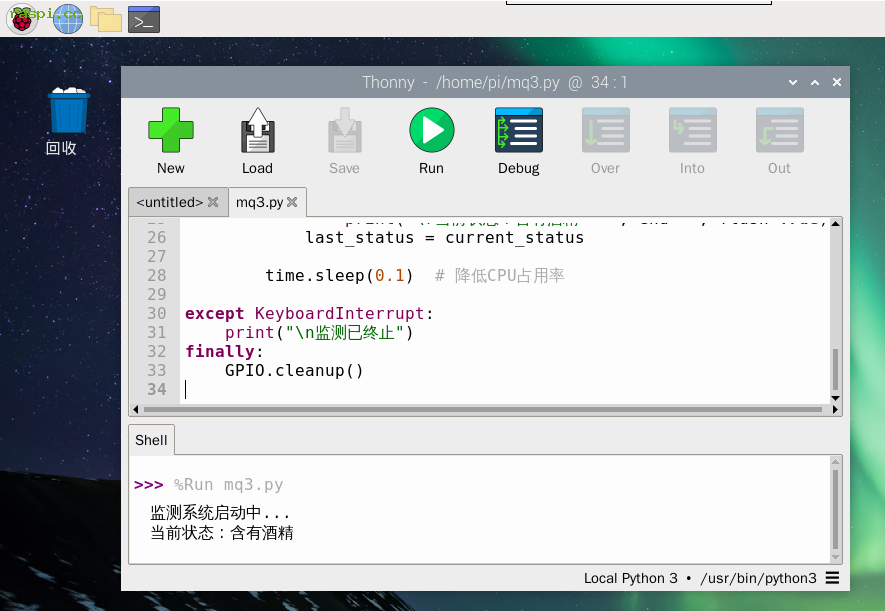Select the Shell panel tab

(x=151, y=440)
